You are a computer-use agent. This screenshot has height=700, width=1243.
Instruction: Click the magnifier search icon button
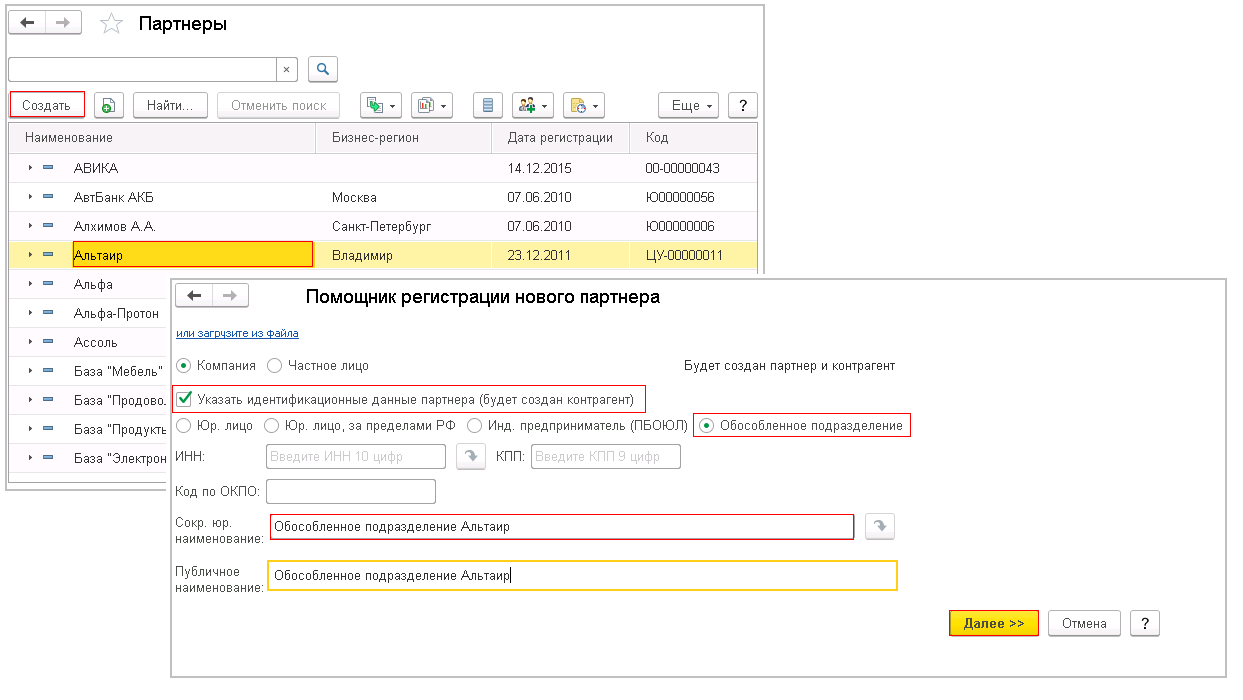(x=323, y=69)
